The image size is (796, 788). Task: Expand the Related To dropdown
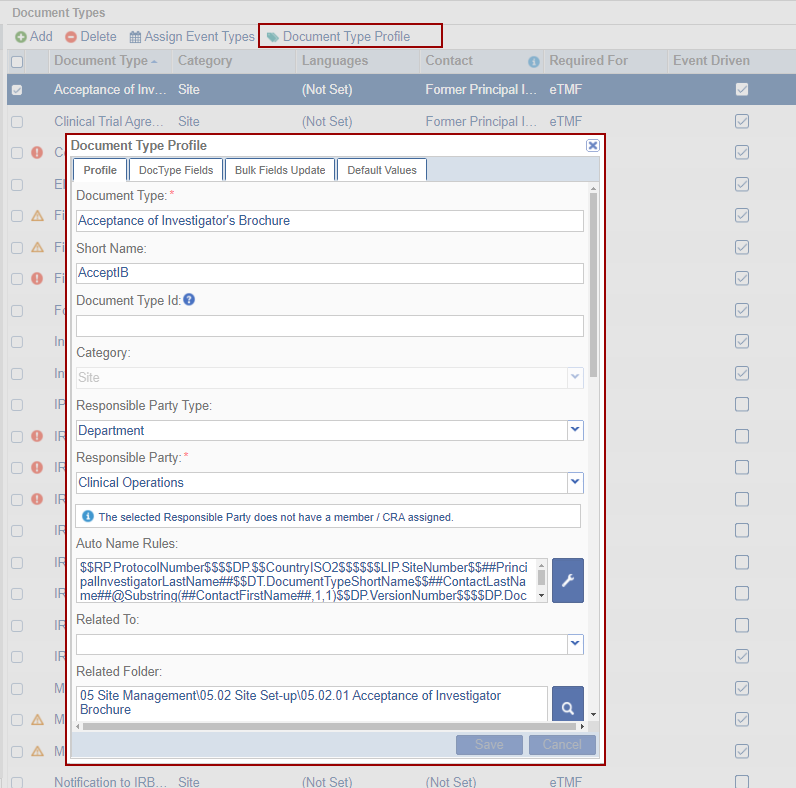[x=575, y=644]
